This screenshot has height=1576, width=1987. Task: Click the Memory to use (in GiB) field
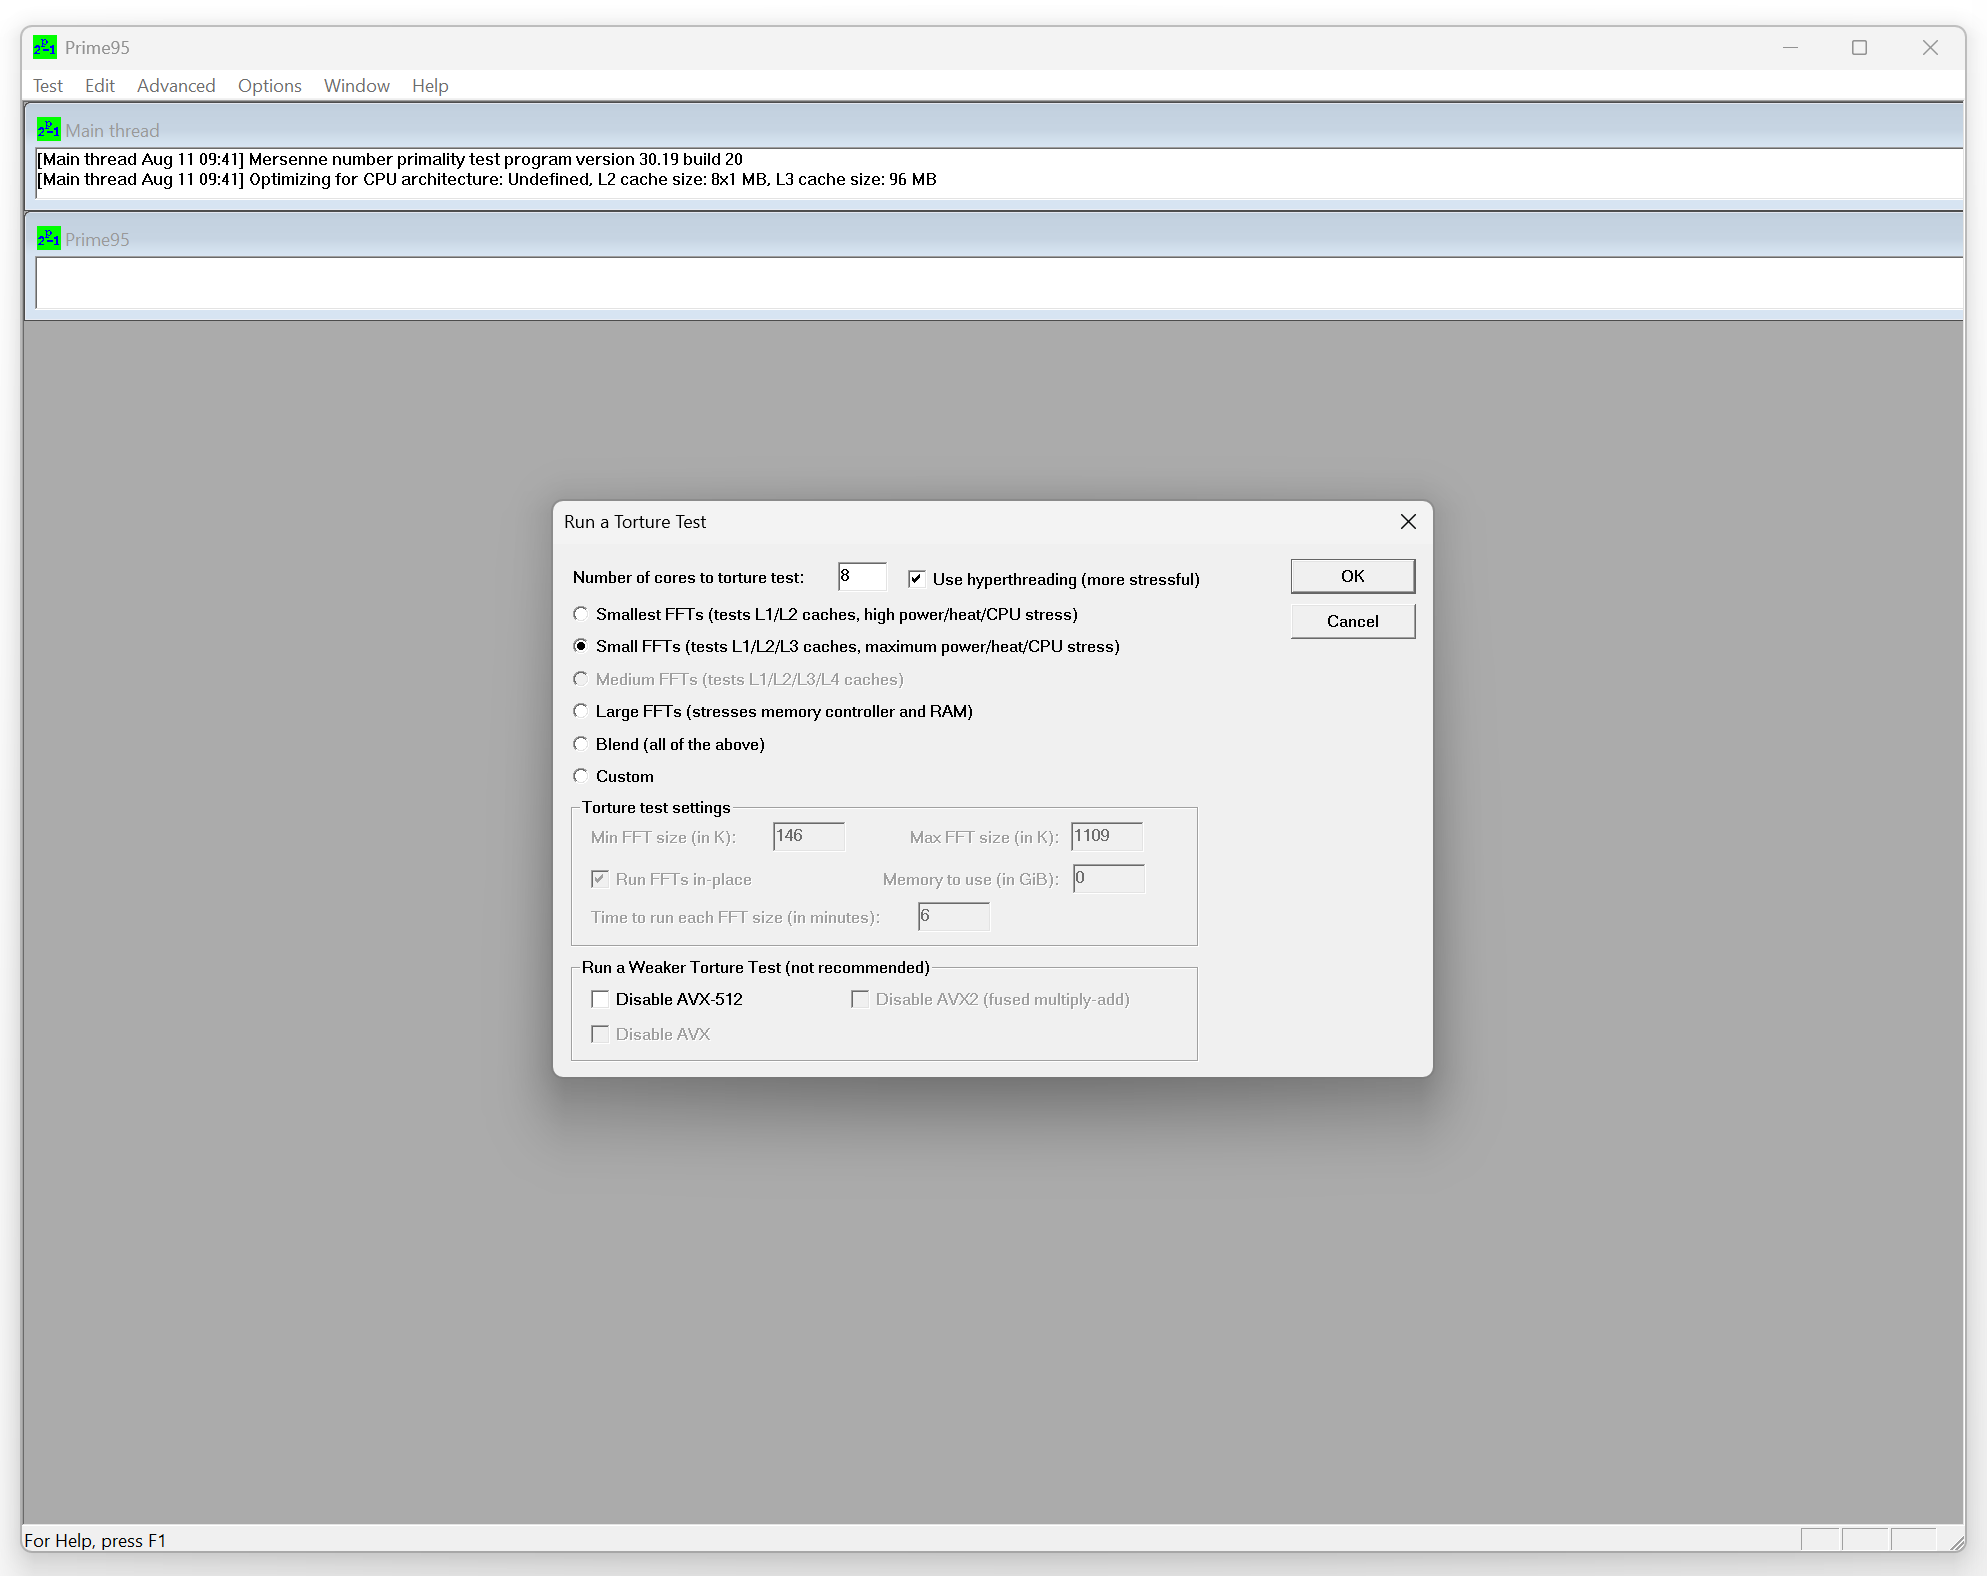point(1109,878)
